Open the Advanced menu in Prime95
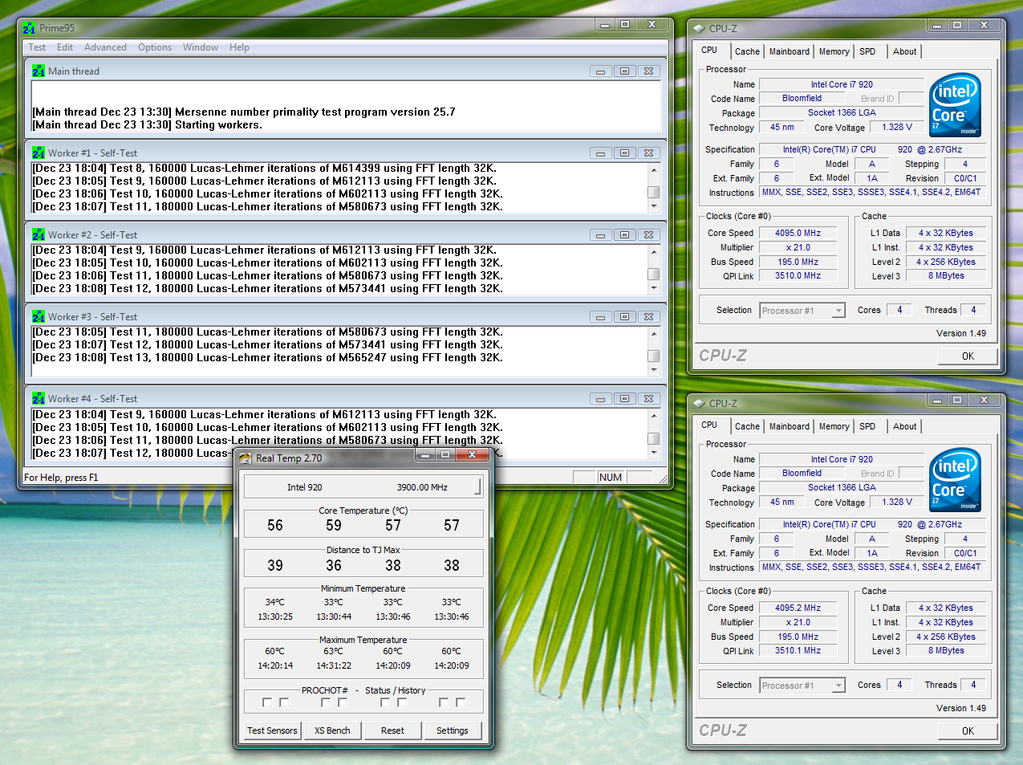Image resolution: width=1023 pixels, height=765 pixels. coord(105,47)
